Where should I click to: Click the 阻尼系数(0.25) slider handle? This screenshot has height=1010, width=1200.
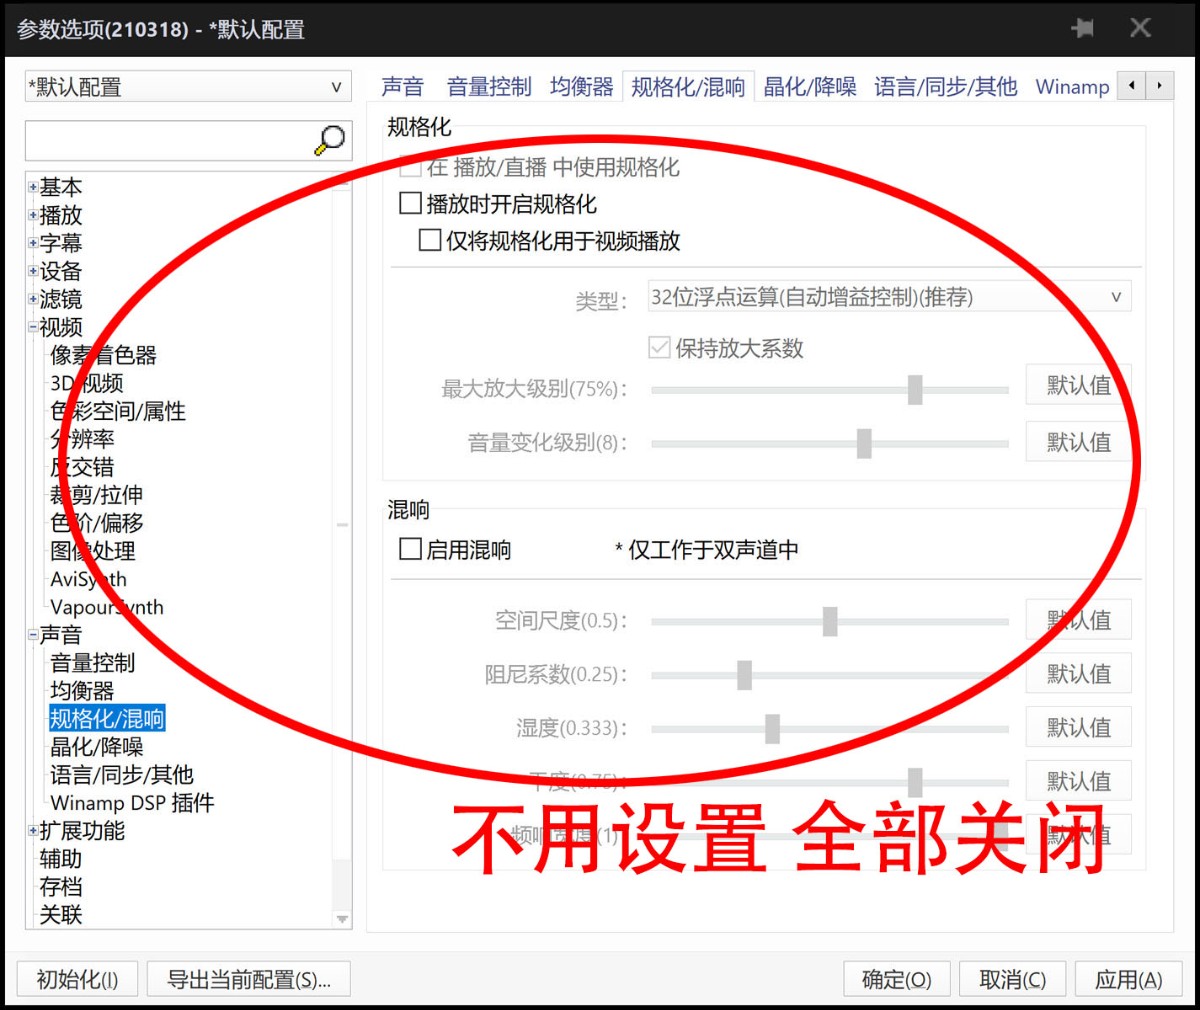(744, 675)
